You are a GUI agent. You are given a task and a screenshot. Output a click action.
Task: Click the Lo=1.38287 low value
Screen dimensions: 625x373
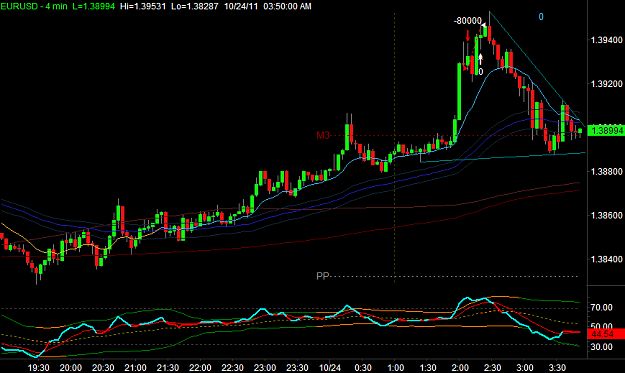195,6
